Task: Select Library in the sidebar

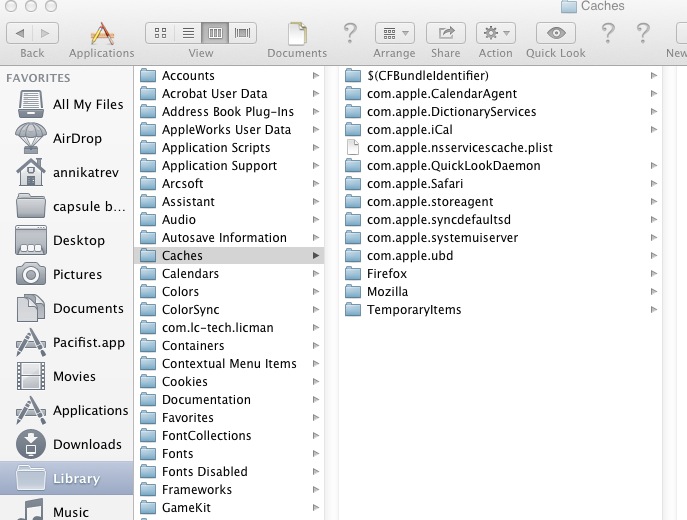Action: [67, 478]
